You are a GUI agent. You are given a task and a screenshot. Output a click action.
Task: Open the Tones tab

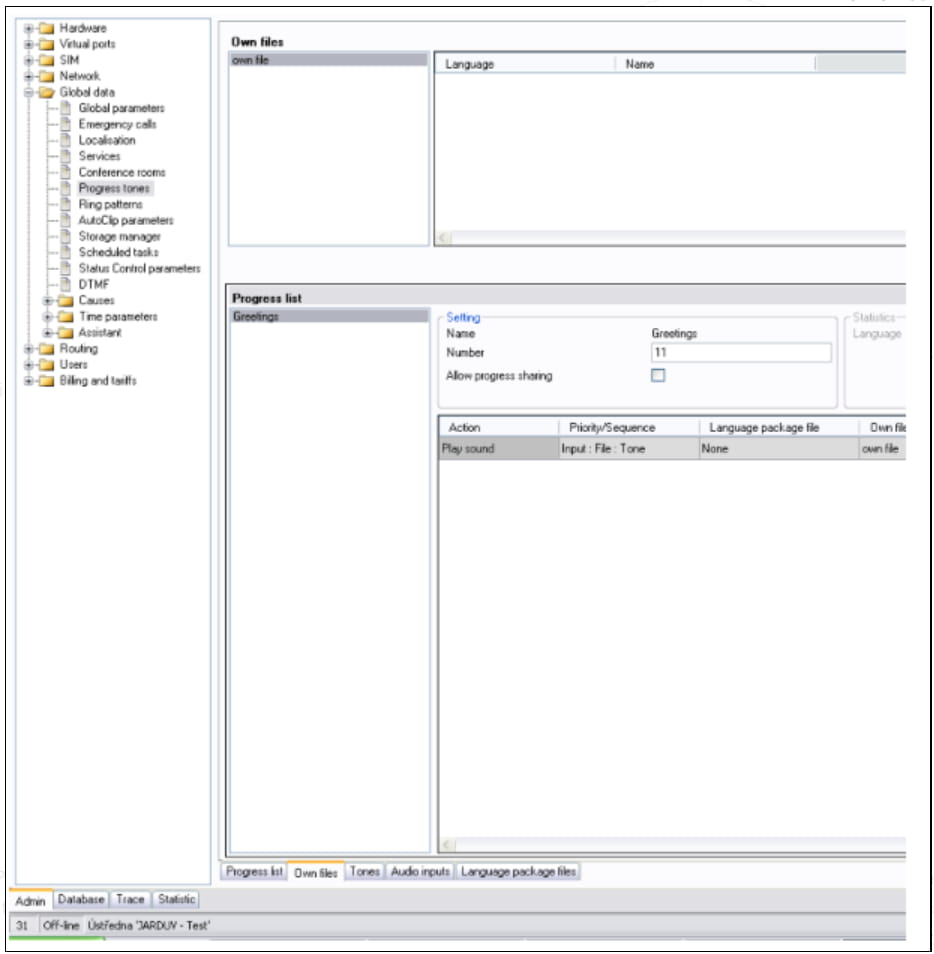click(364, 871)
